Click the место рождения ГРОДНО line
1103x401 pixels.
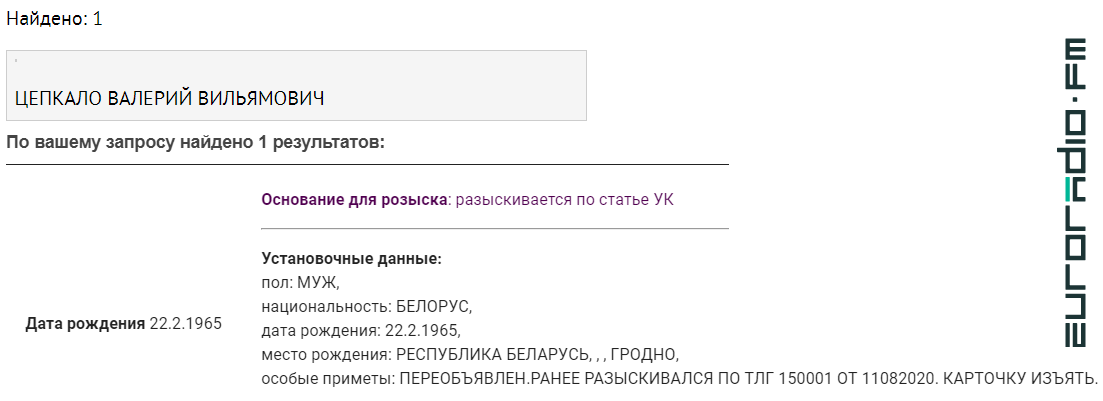(469, 355)
